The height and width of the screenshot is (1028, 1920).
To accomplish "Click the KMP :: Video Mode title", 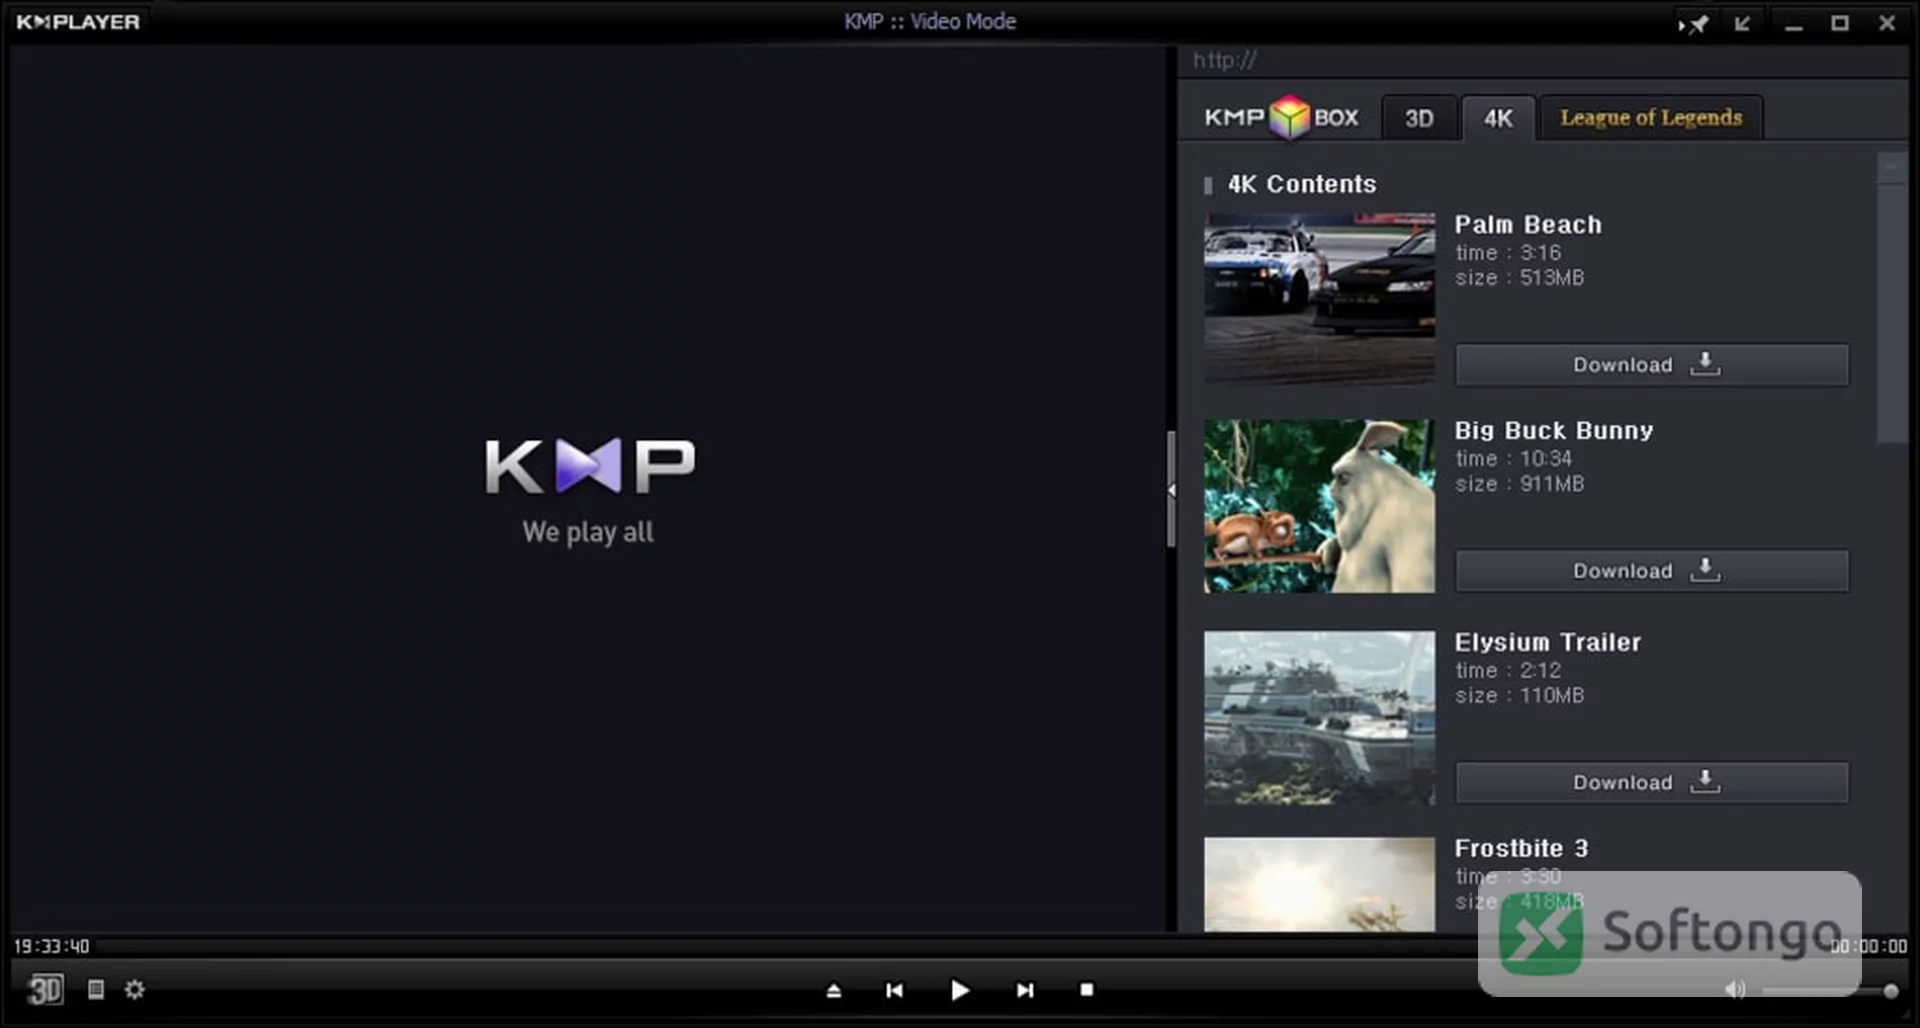I will point(930,22).
